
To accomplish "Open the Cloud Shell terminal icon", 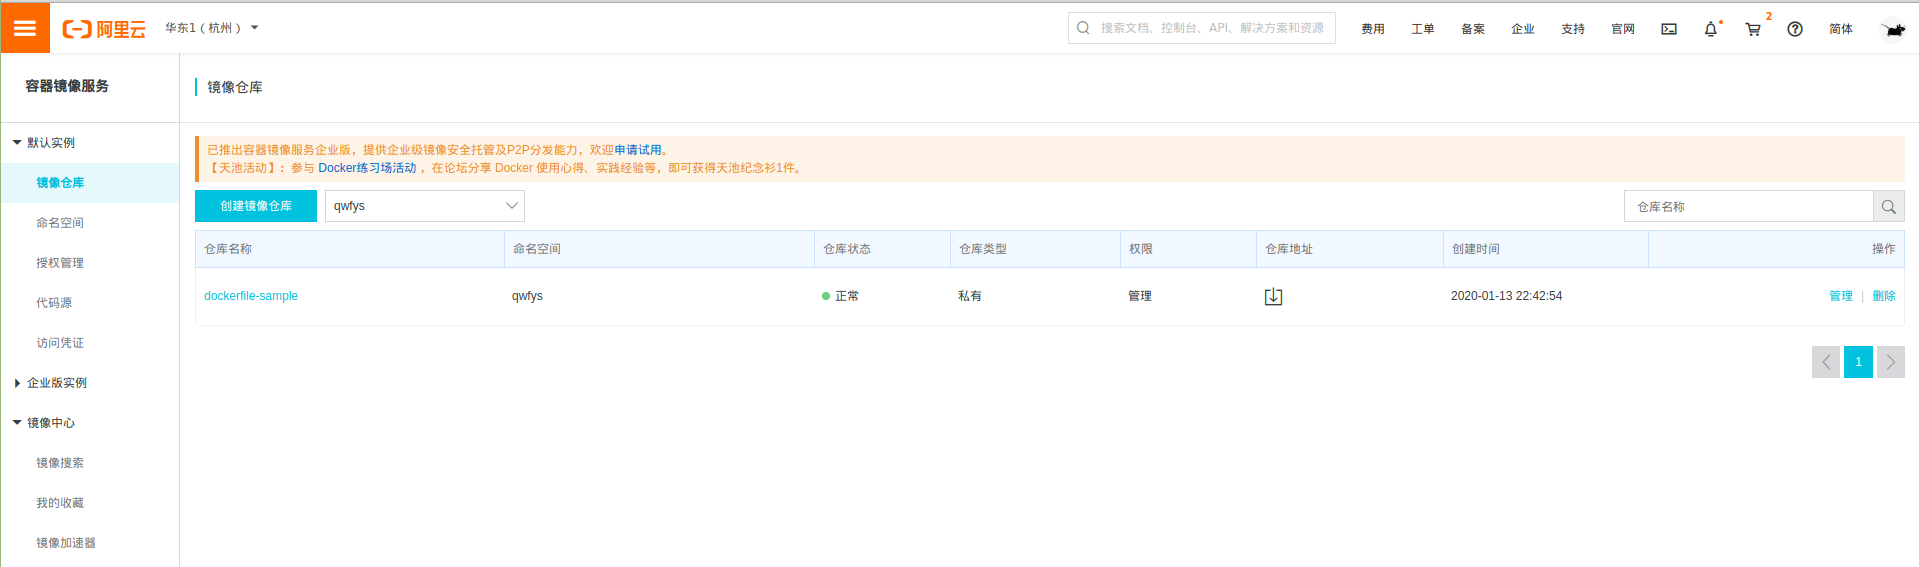I will click(x=1669, y=29).
